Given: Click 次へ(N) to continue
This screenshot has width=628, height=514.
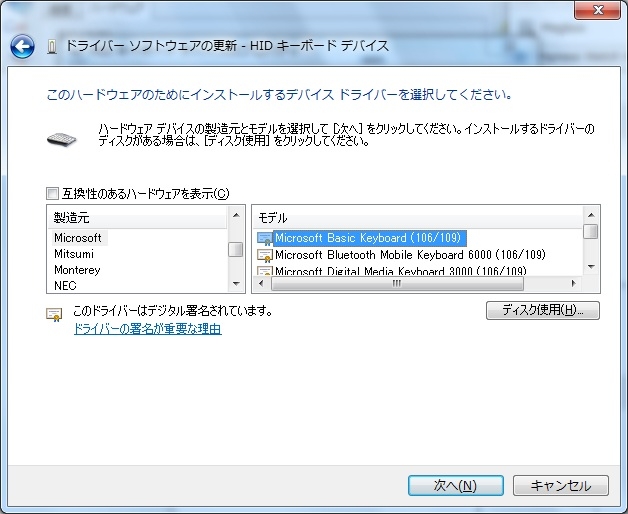Looking at the screenshot, I should tap(456, 486).
